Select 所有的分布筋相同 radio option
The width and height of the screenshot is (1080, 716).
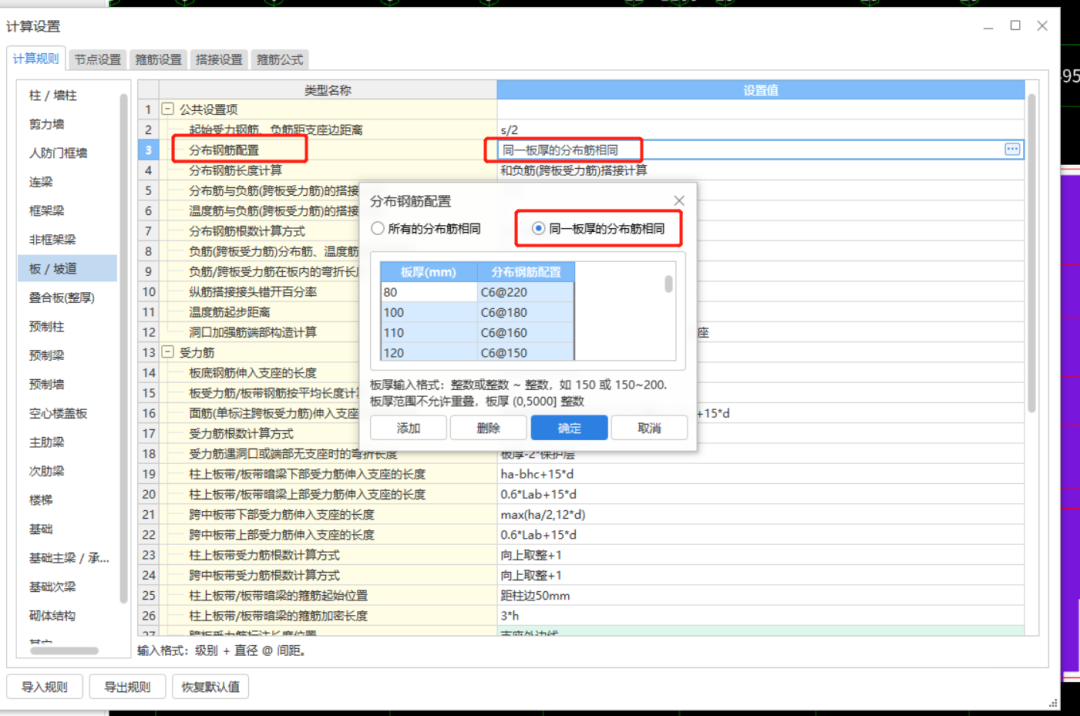click(378, 229)
